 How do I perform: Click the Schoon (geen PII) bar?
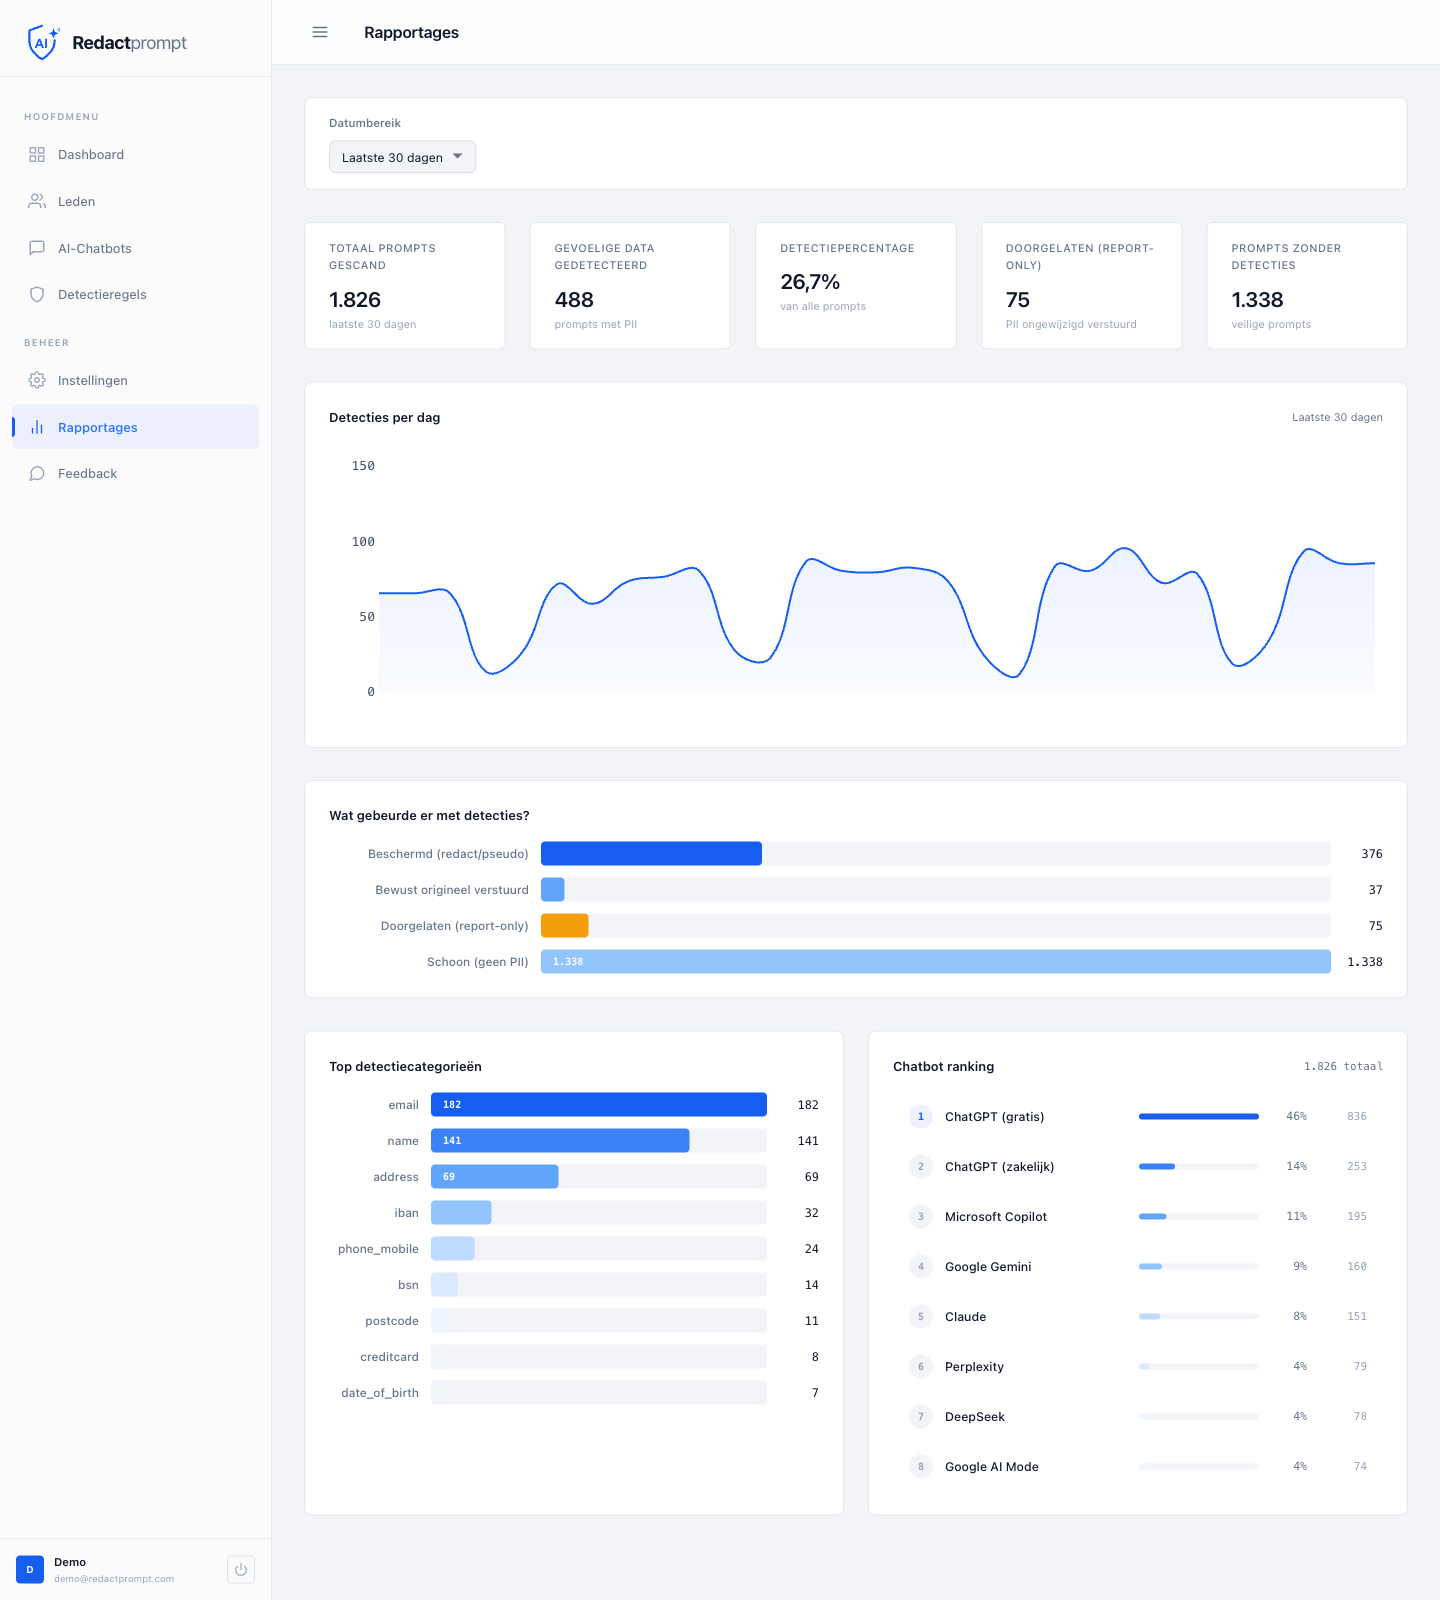coord(936,961)
